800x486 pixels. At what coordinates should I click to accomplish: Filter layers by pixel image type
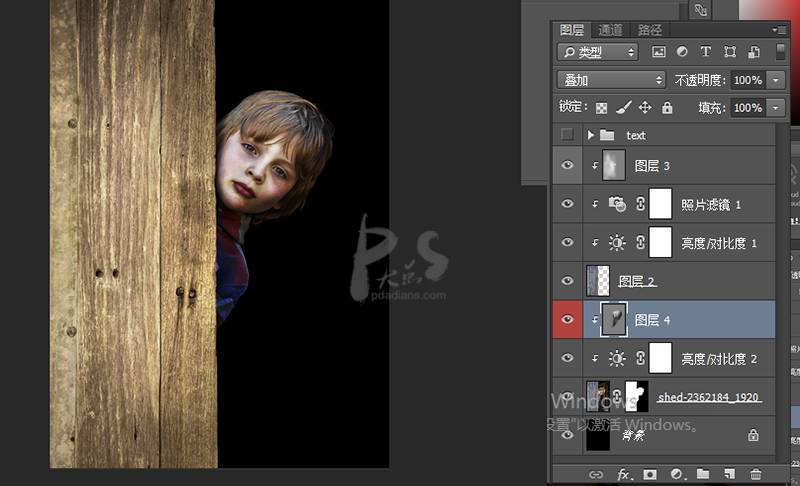(x=659, y=52)
